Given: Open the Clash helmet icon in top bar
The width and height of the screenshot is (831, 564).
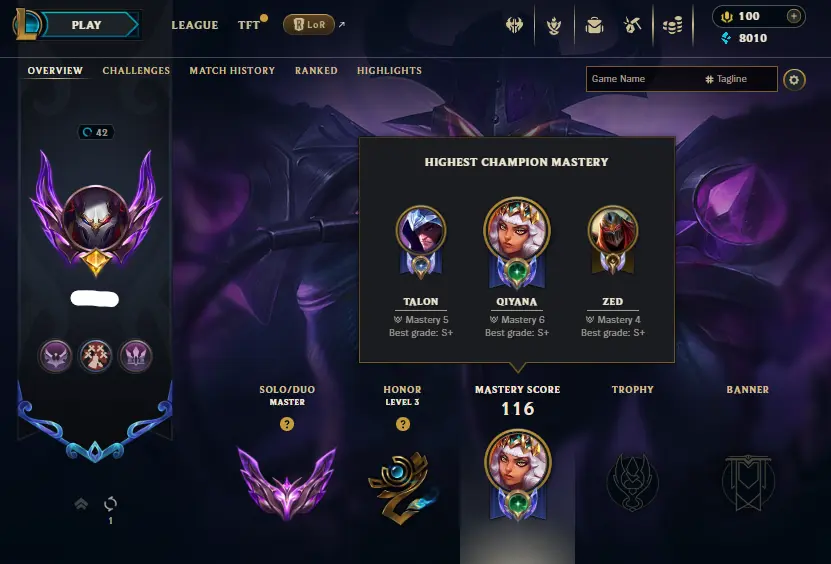Looking at the screenshot, I should [514, 25].
